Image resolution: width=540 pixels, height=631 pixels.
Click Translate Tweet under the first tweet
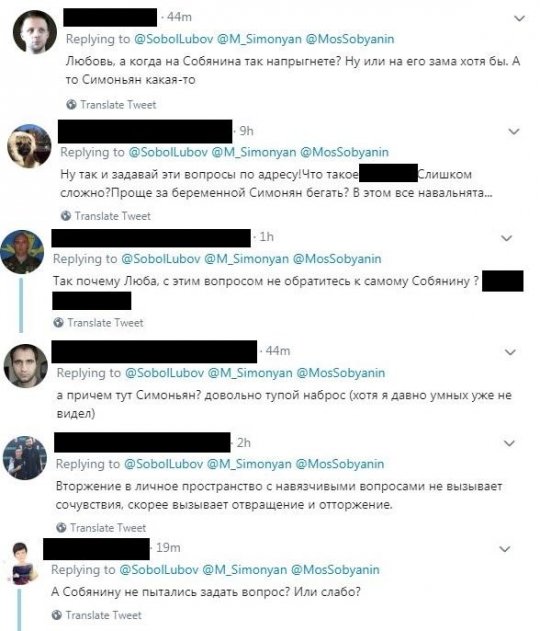tap(118, 105)
